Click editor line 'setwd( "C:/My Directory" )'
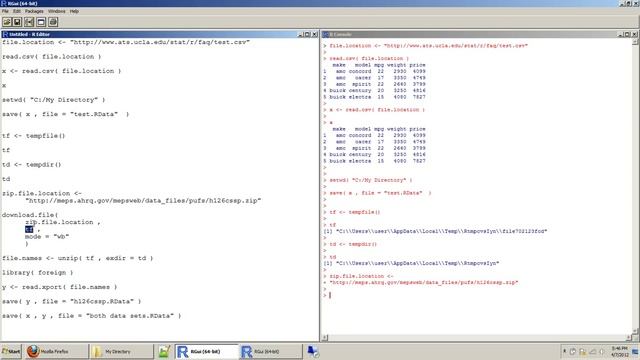Viewport: 640px width, 360px height. [x=53, y=100]
